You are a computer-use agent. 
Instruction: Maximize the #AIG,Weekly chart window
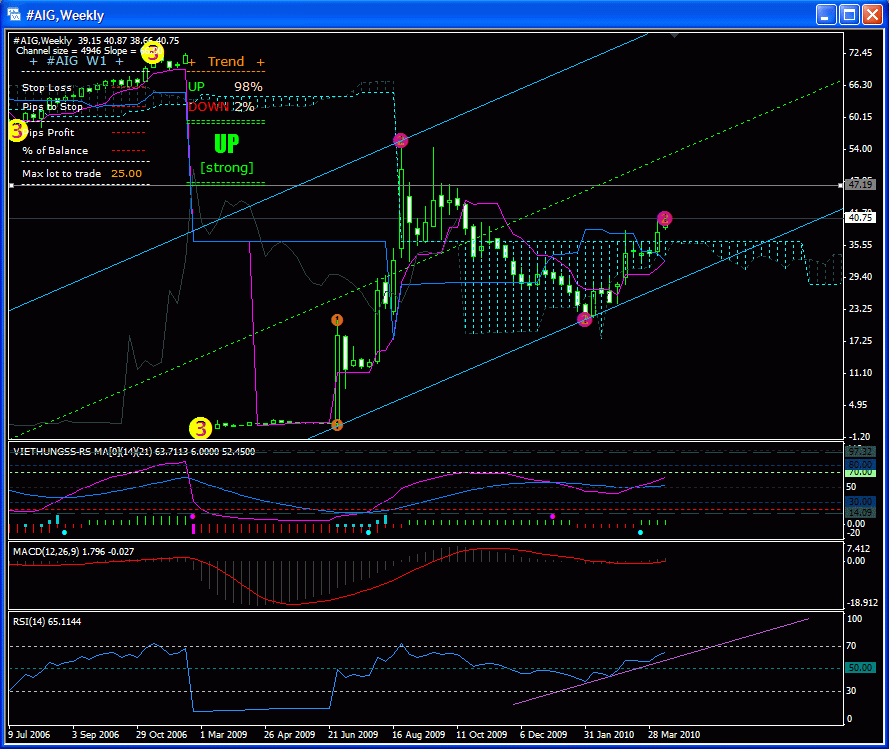pos(850,15)
